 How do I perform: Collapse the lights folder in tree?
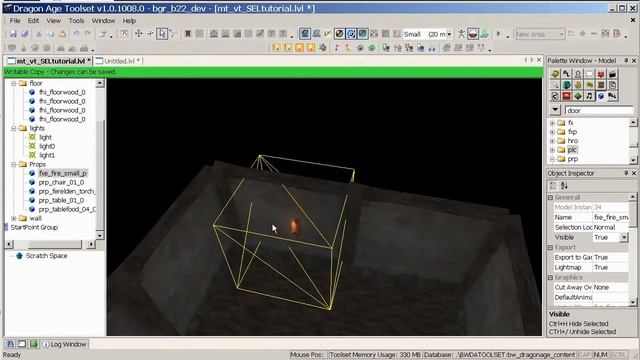coord(13,128)
